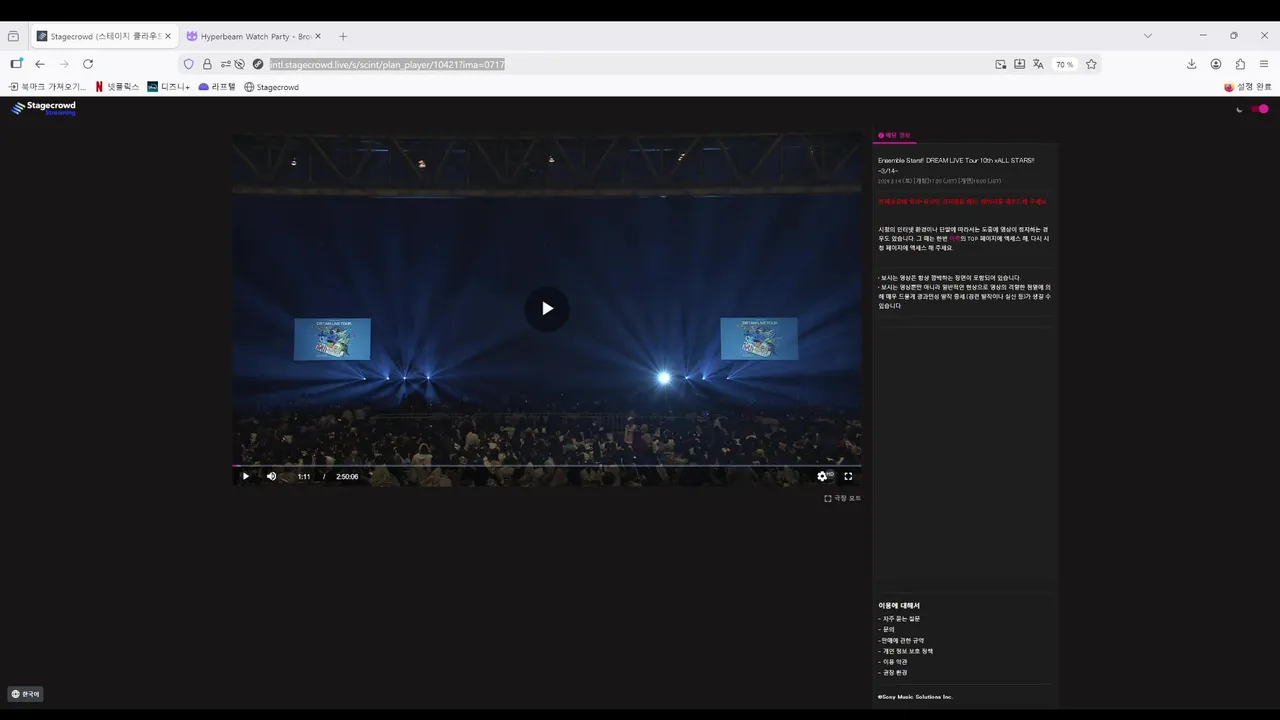1280x720 pixels.
Task: Open the 자주 묻는 질문 link
Action: tap(901, 619)
